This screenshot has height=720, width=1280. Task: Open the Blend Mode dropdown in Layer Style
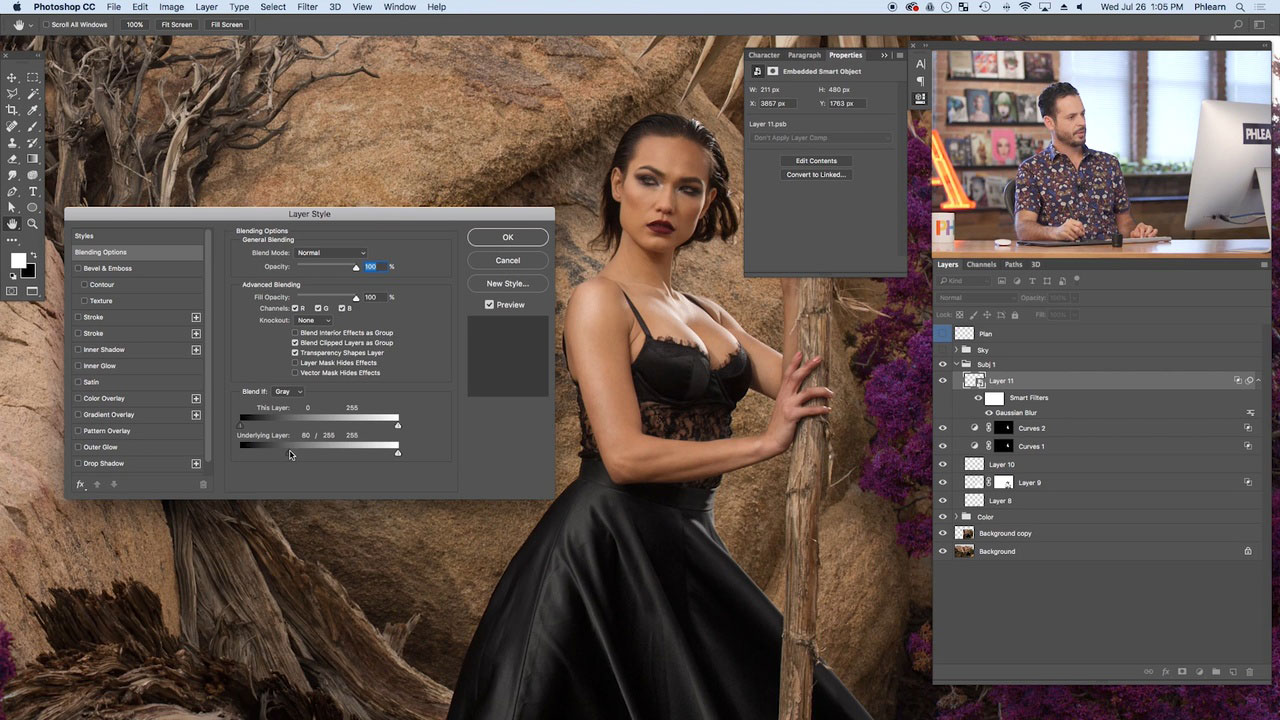coord(331,253)
